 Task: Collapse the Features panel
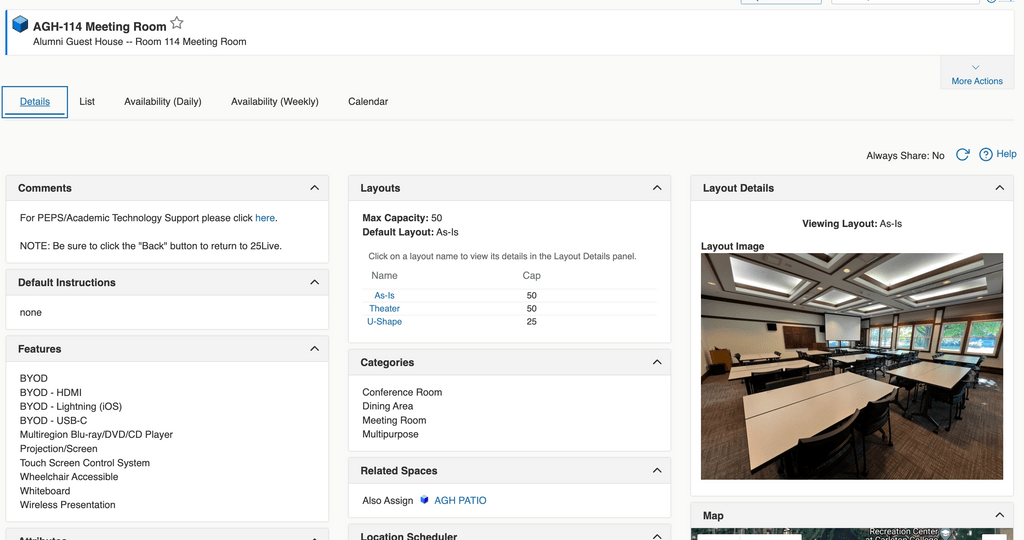(314, 349)
